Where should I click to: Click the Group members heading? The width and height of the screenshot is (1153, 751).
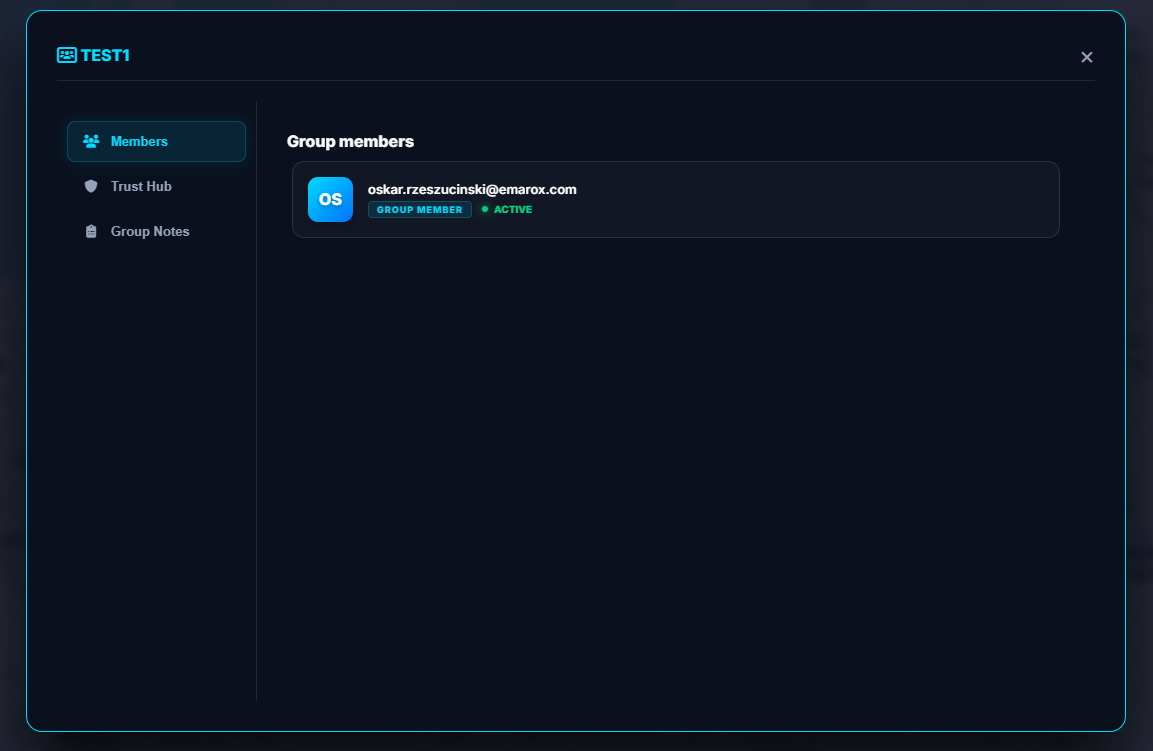tap(350, 141)
